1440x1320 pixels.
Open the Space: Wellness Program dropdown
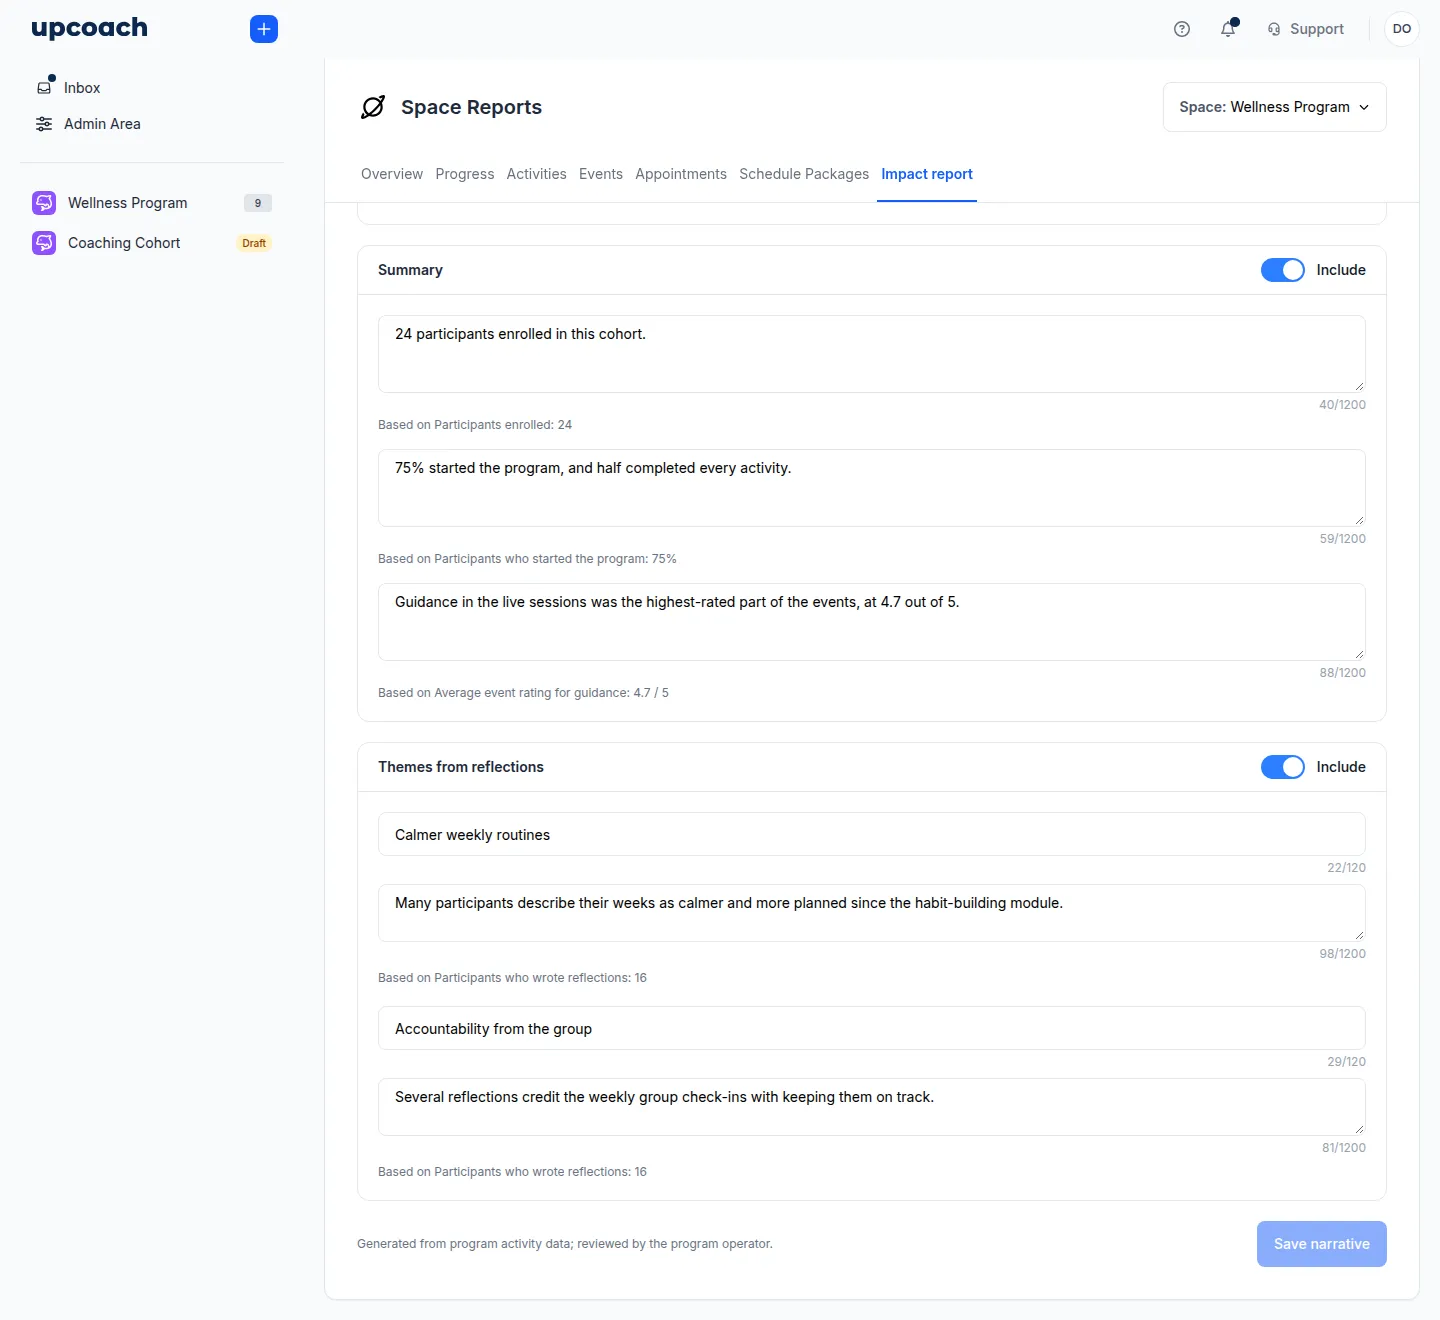click(x=1274, y=107)
